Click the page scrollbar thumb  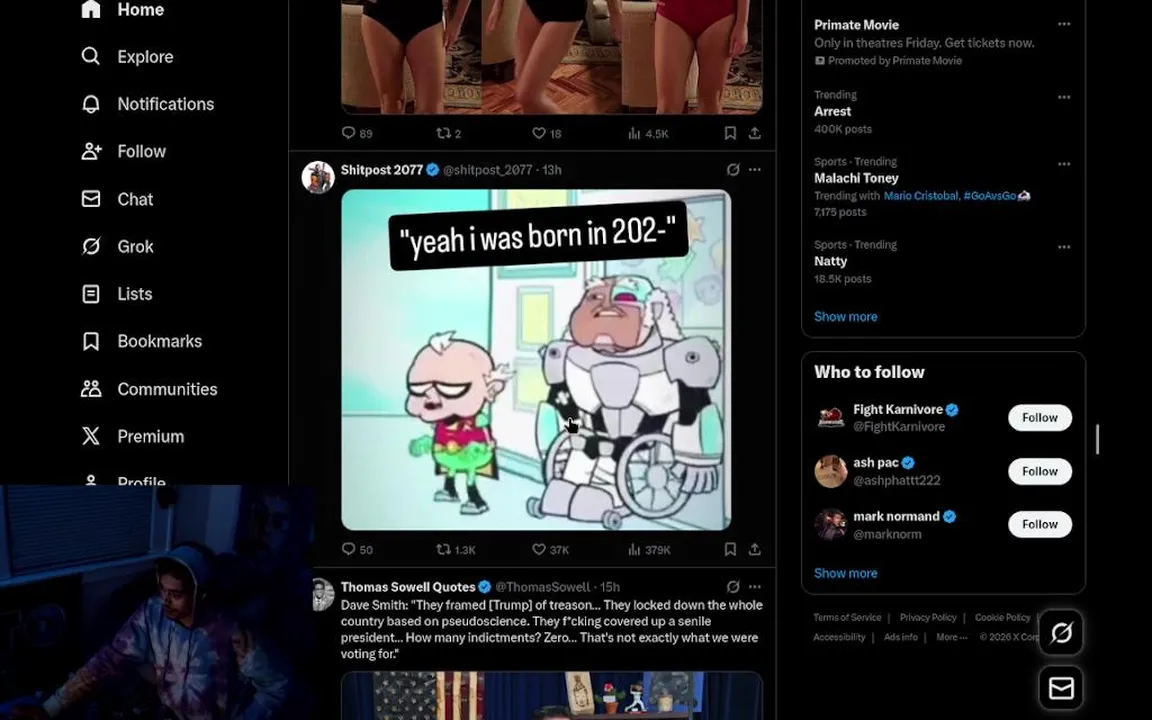pyautogui.click(x=1097, y=439)
